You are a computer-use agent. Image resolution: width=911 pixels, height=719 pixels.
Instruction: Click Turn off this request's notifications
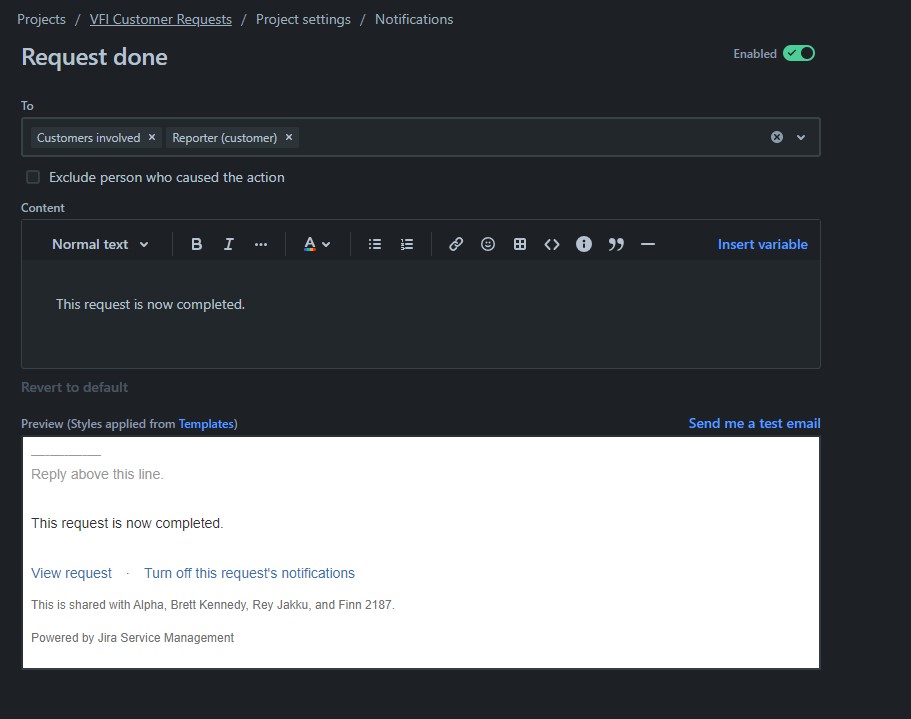pyautogui.click(x=249, y=573)
